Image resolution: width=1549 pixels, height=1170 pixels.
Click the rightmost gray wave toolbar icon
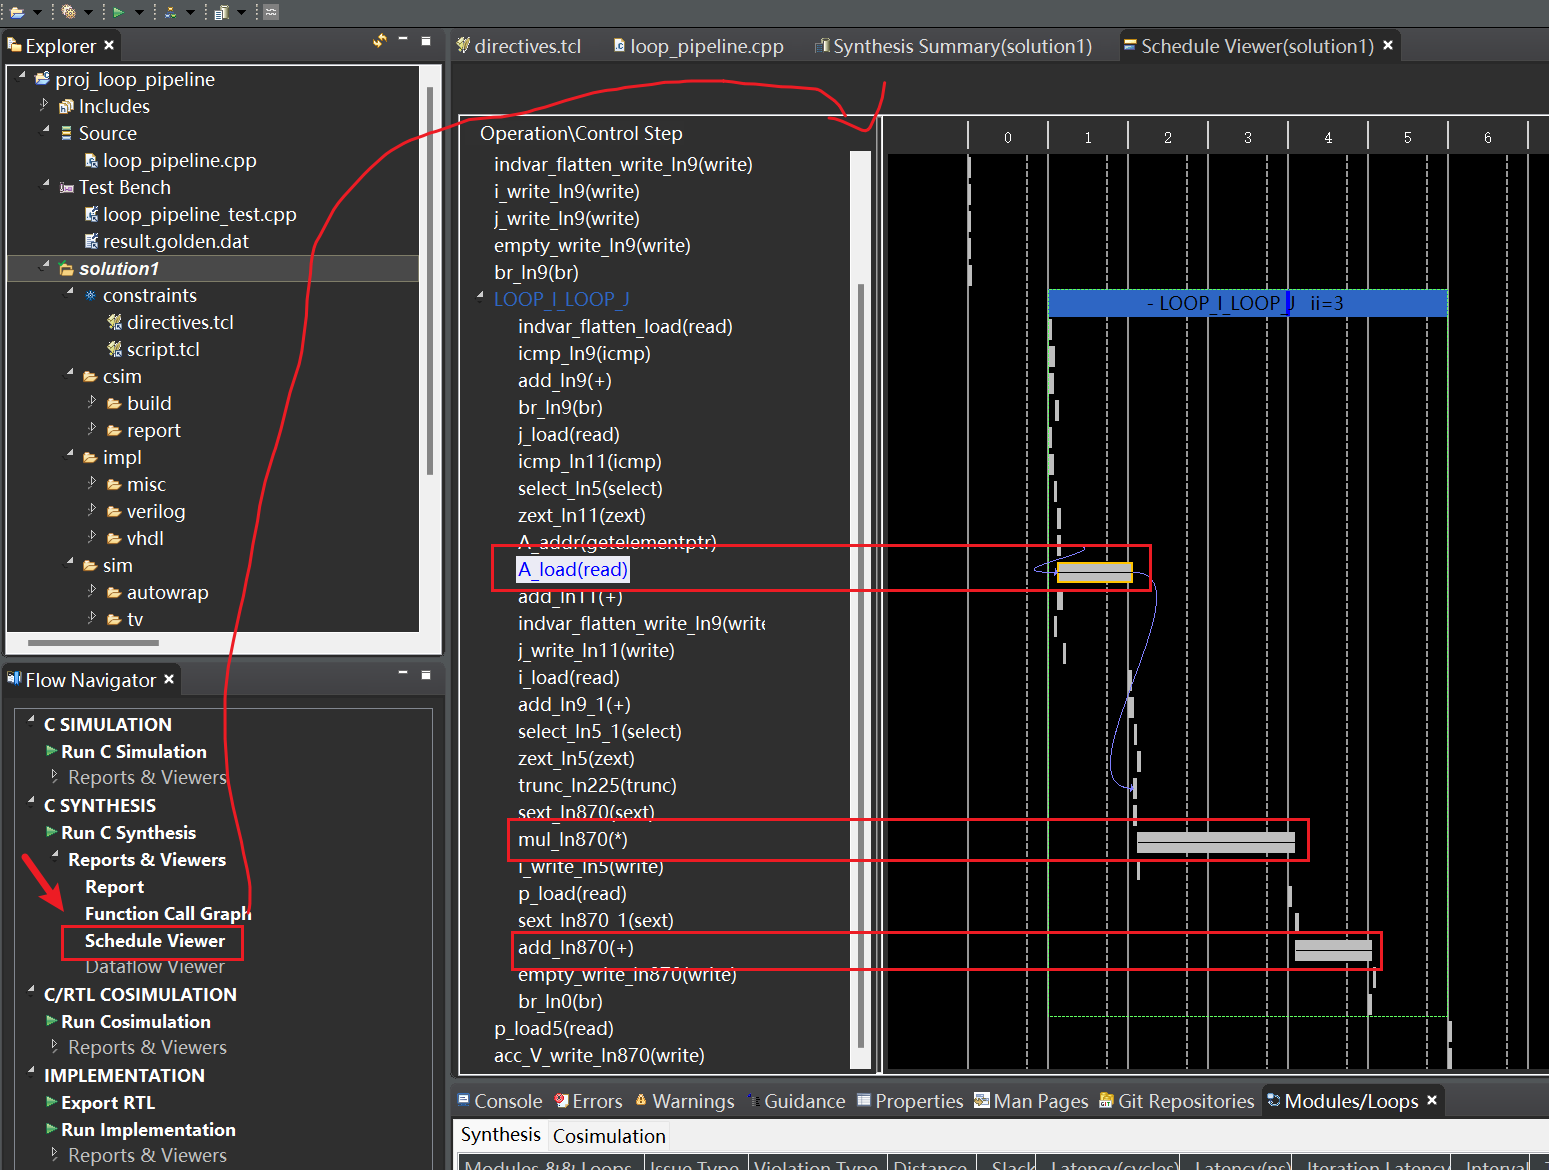point(271,12)
